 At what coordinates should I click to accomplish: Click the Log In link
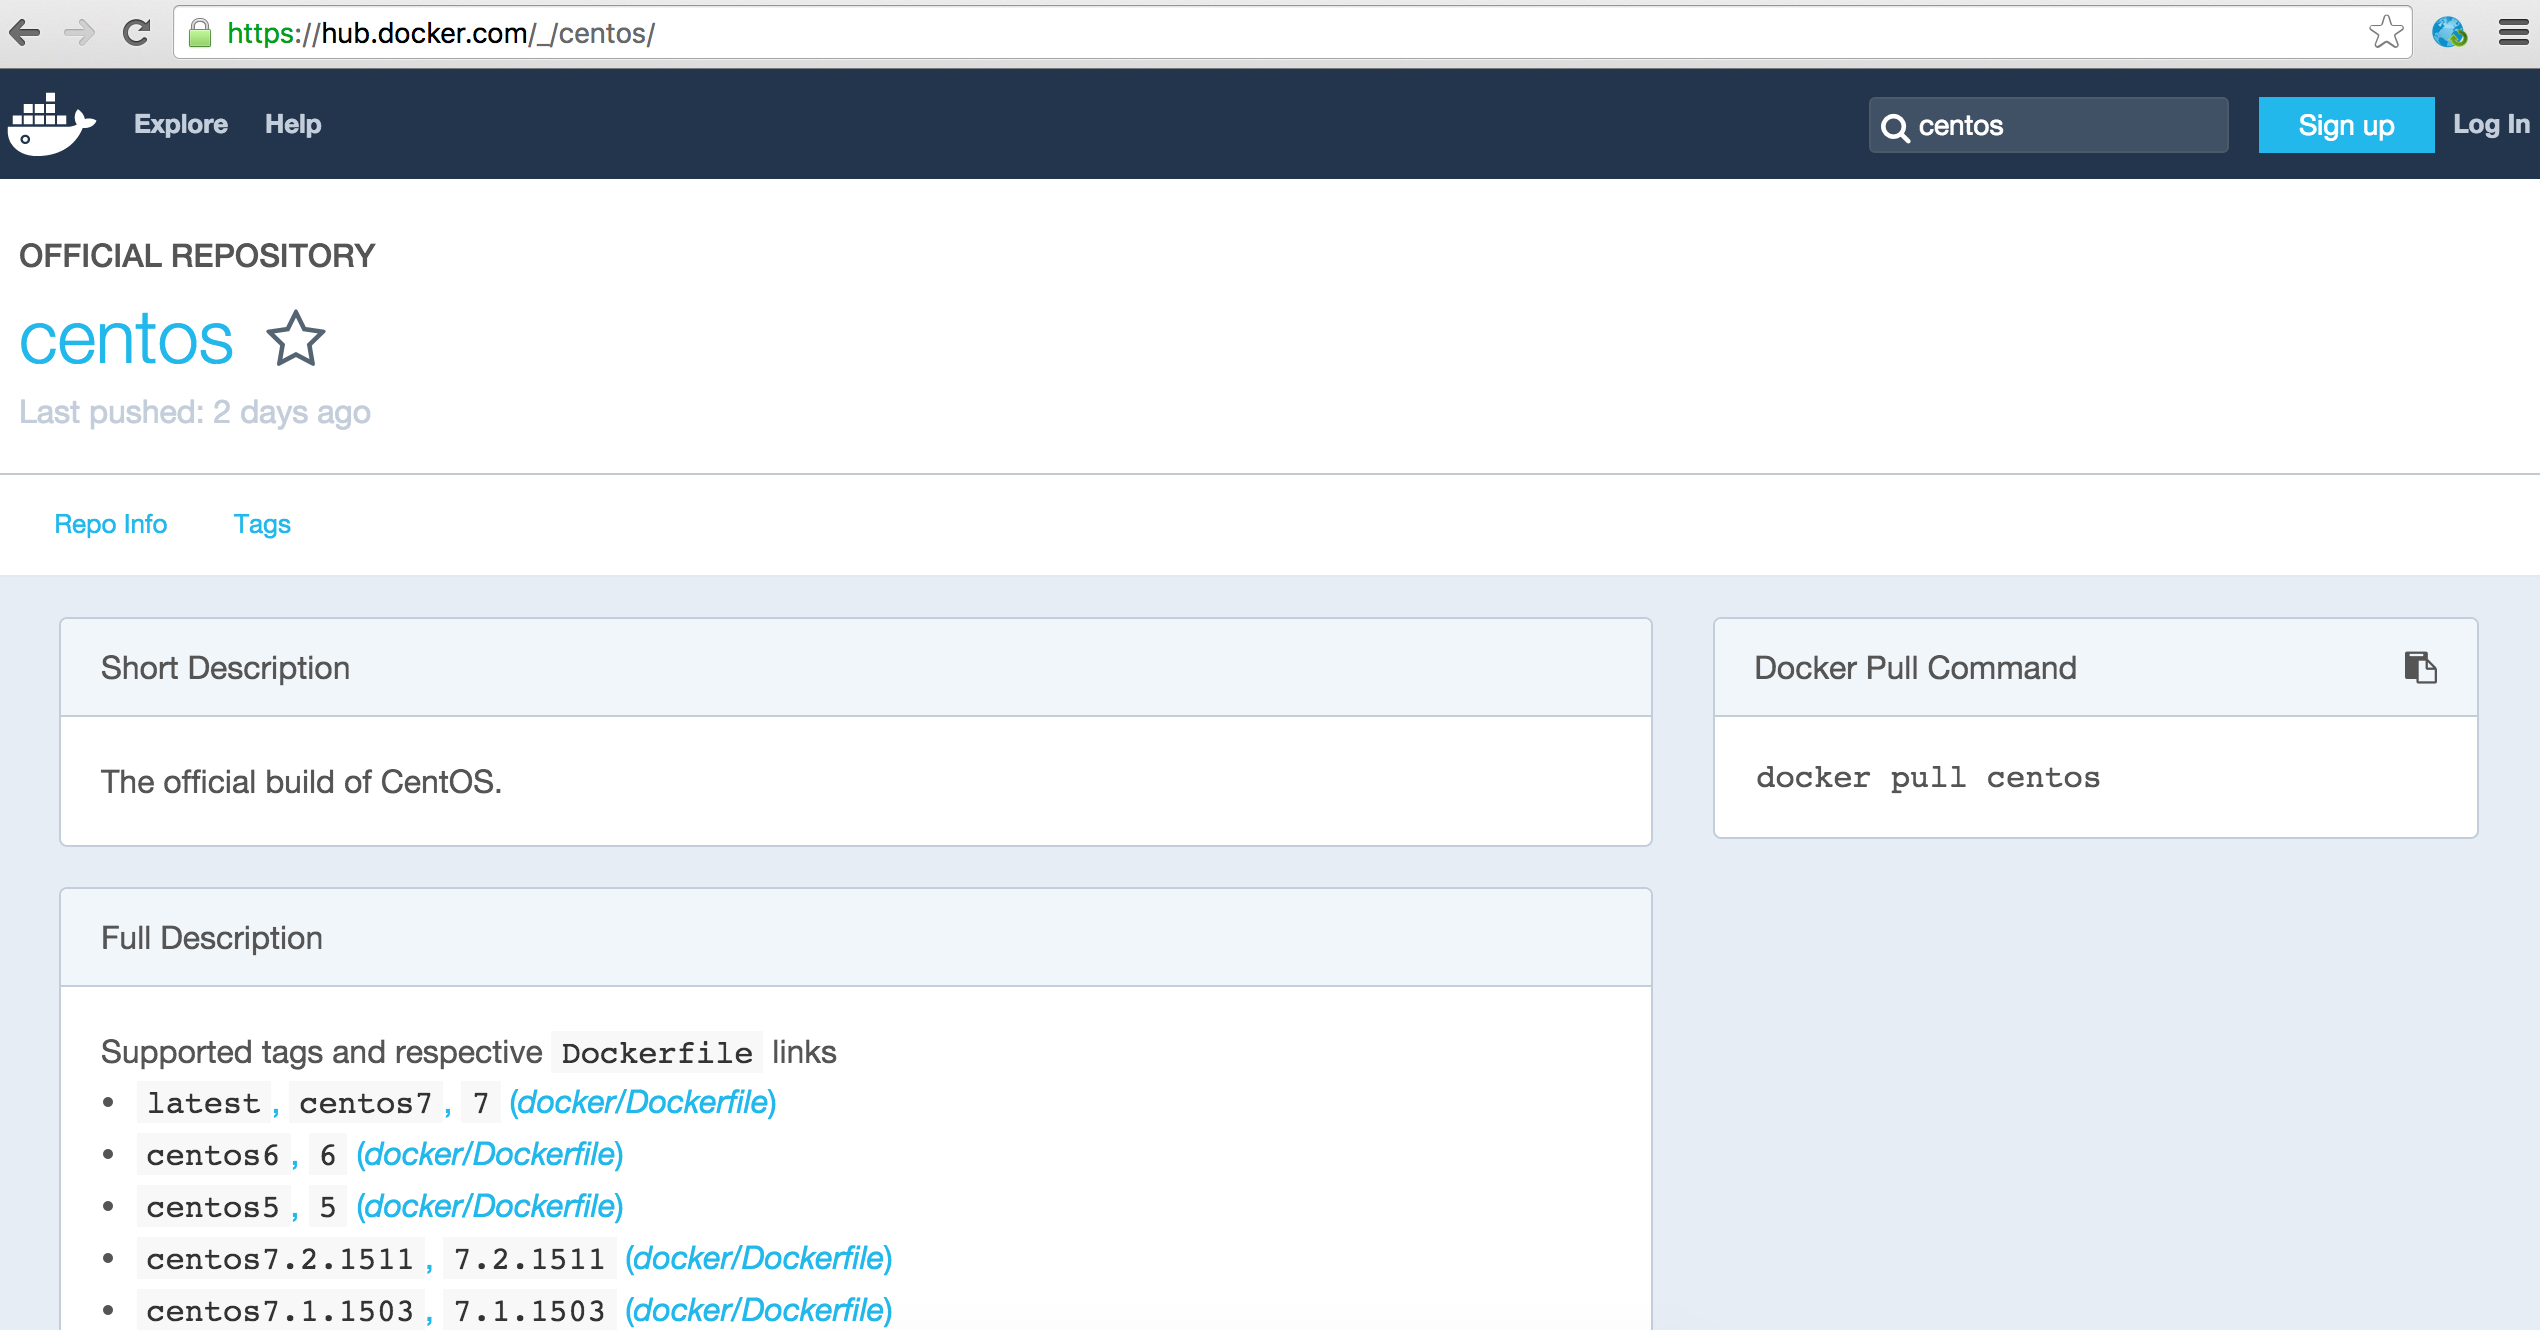click(x=2491, y=124)
